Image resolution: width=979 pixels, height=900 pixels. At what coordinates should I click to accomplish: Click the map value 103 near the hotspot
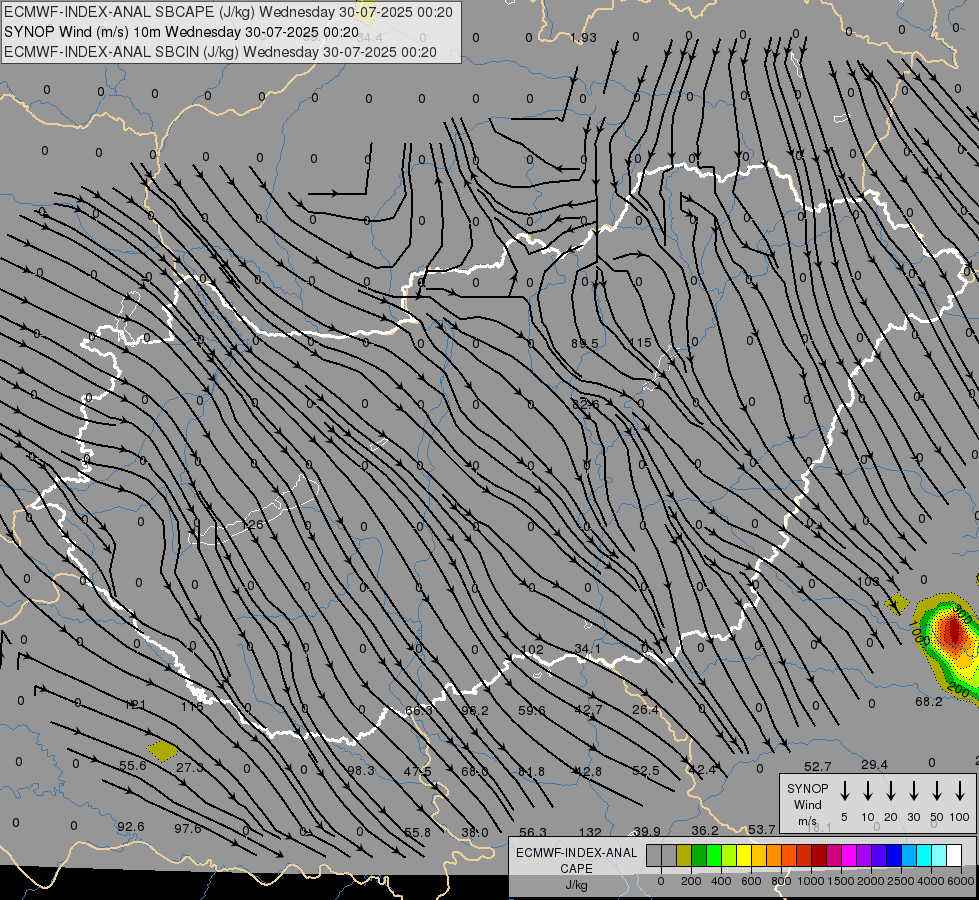868,581
